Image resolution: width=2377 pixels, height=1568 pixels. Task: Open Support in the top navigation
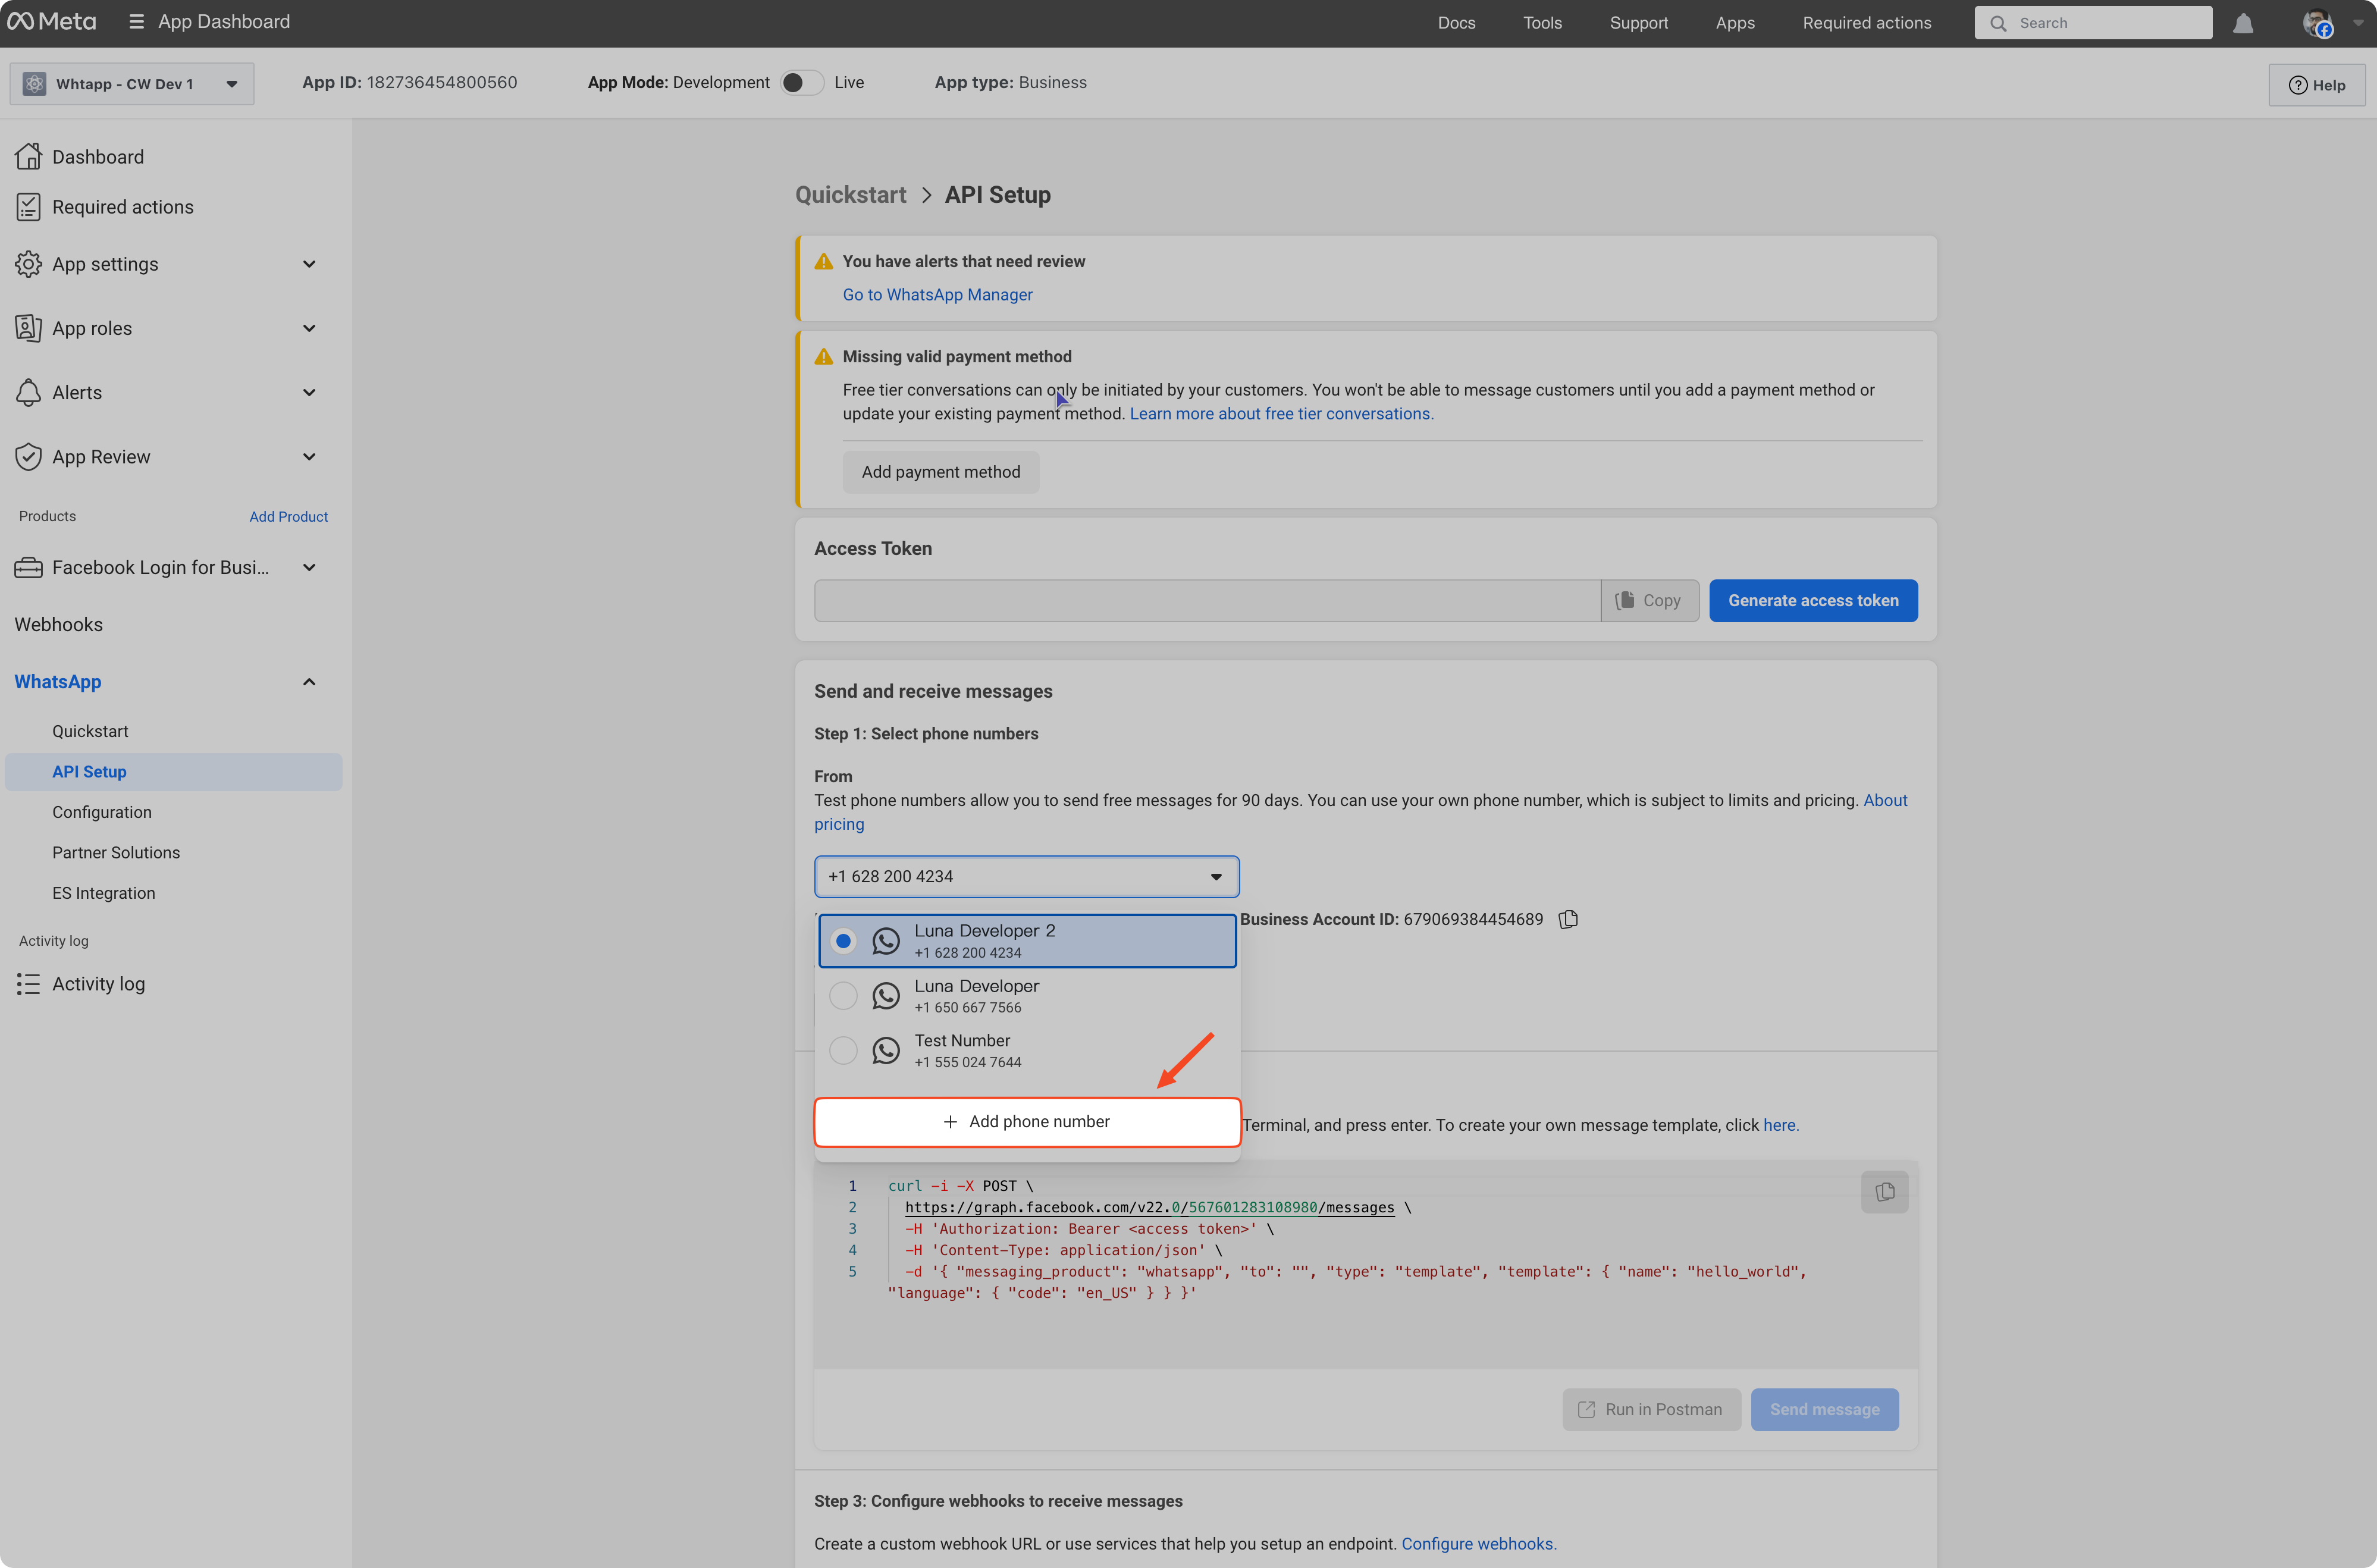pyautogui.click(x=1638, y=23)
